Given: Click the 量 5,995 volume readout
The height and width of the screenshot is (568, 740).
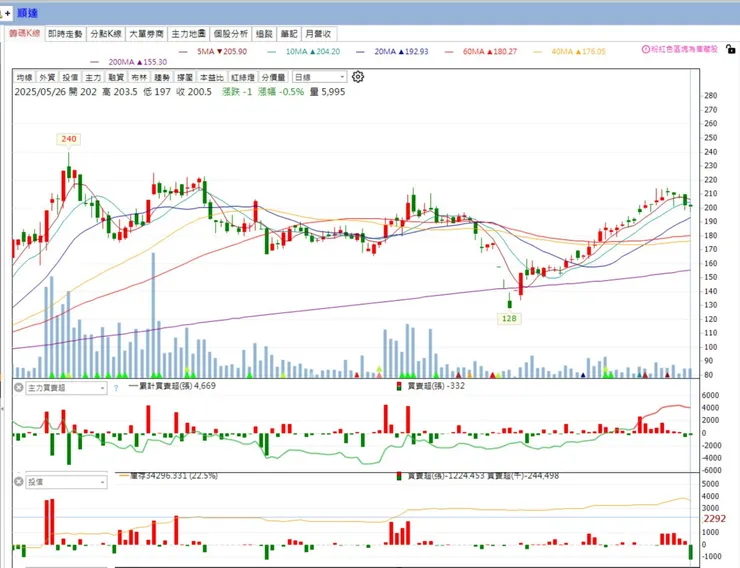Looking at the screenshot, I should [x=328, y=92].
